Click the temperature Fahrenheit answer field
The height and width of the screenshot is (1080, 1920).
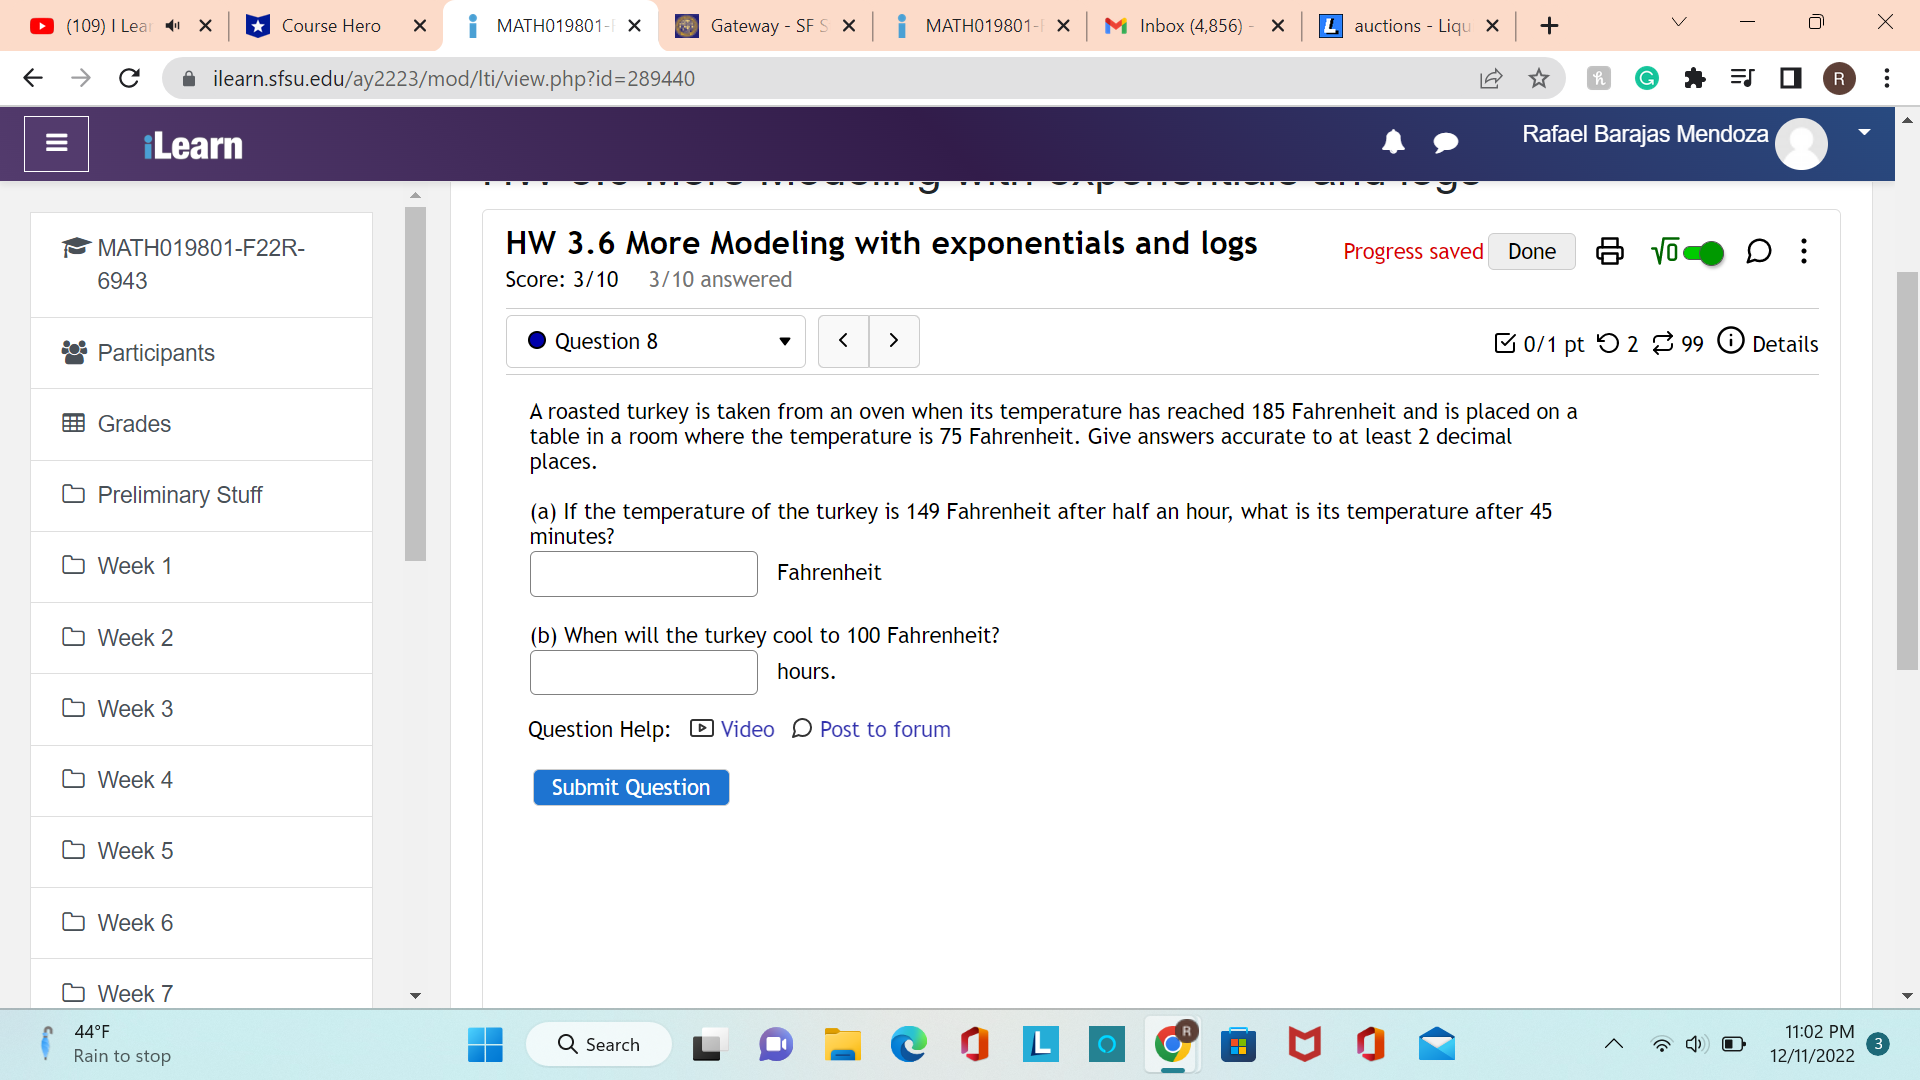(x=643, y=574)
